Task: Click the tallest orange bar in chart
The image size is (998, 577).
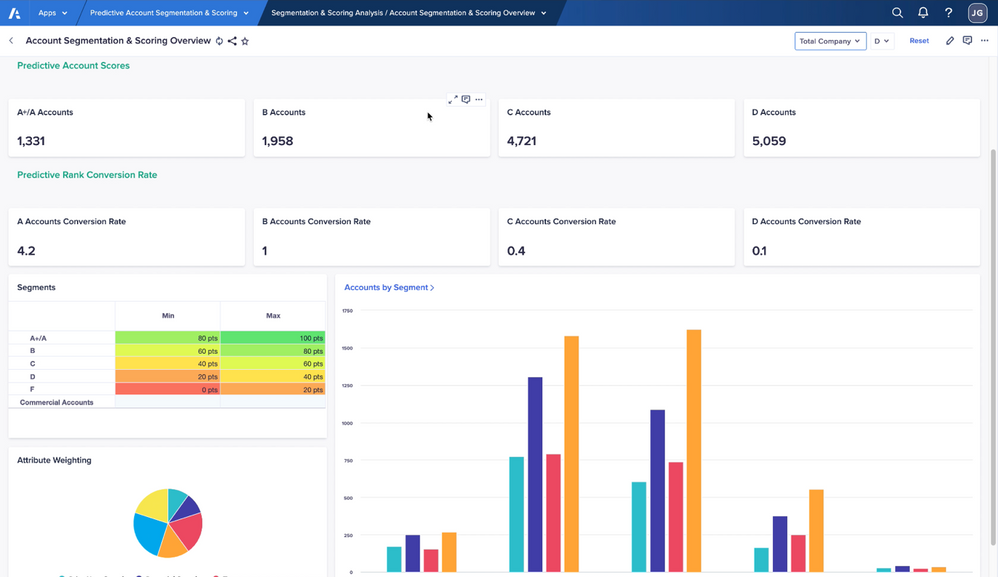Action: (694, 450)
